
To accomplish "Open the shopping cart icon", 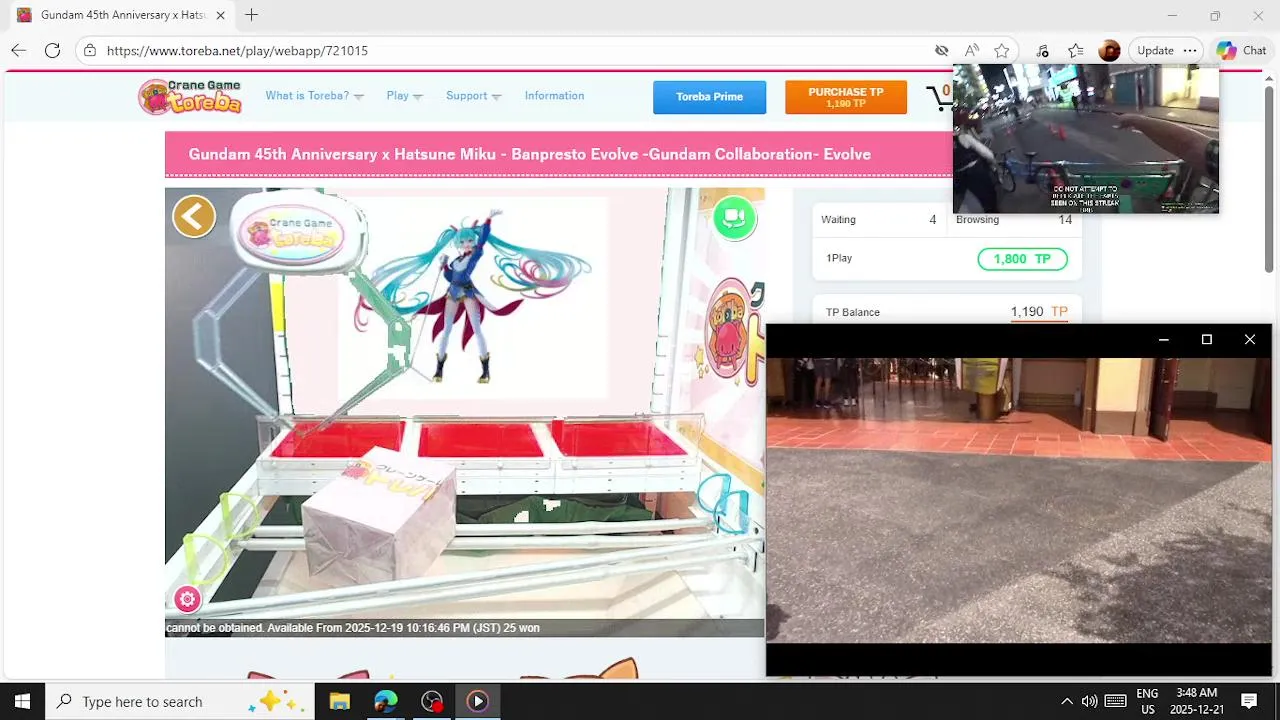I will (940, 96).
